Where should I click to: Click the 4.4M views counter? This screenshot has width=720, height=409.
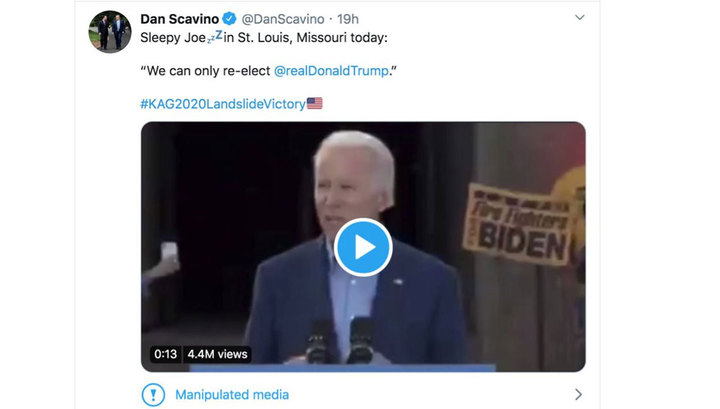[217, 354]
